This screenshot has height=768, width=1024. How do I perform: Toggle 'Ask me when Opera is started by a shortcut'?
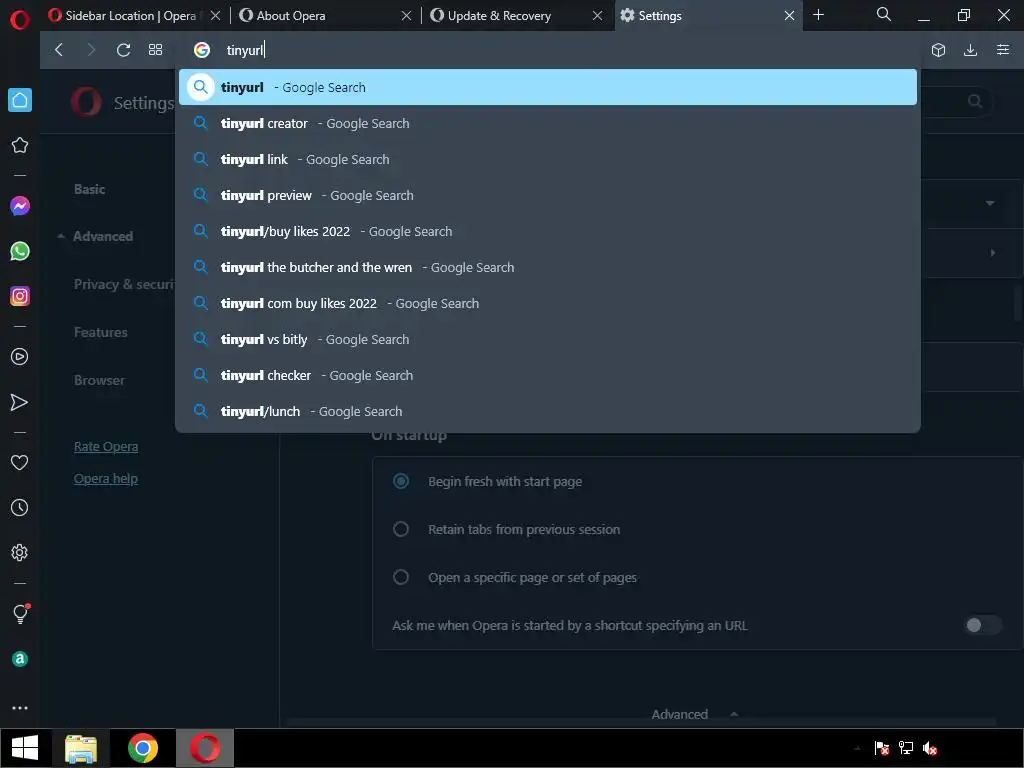[983, 626]
